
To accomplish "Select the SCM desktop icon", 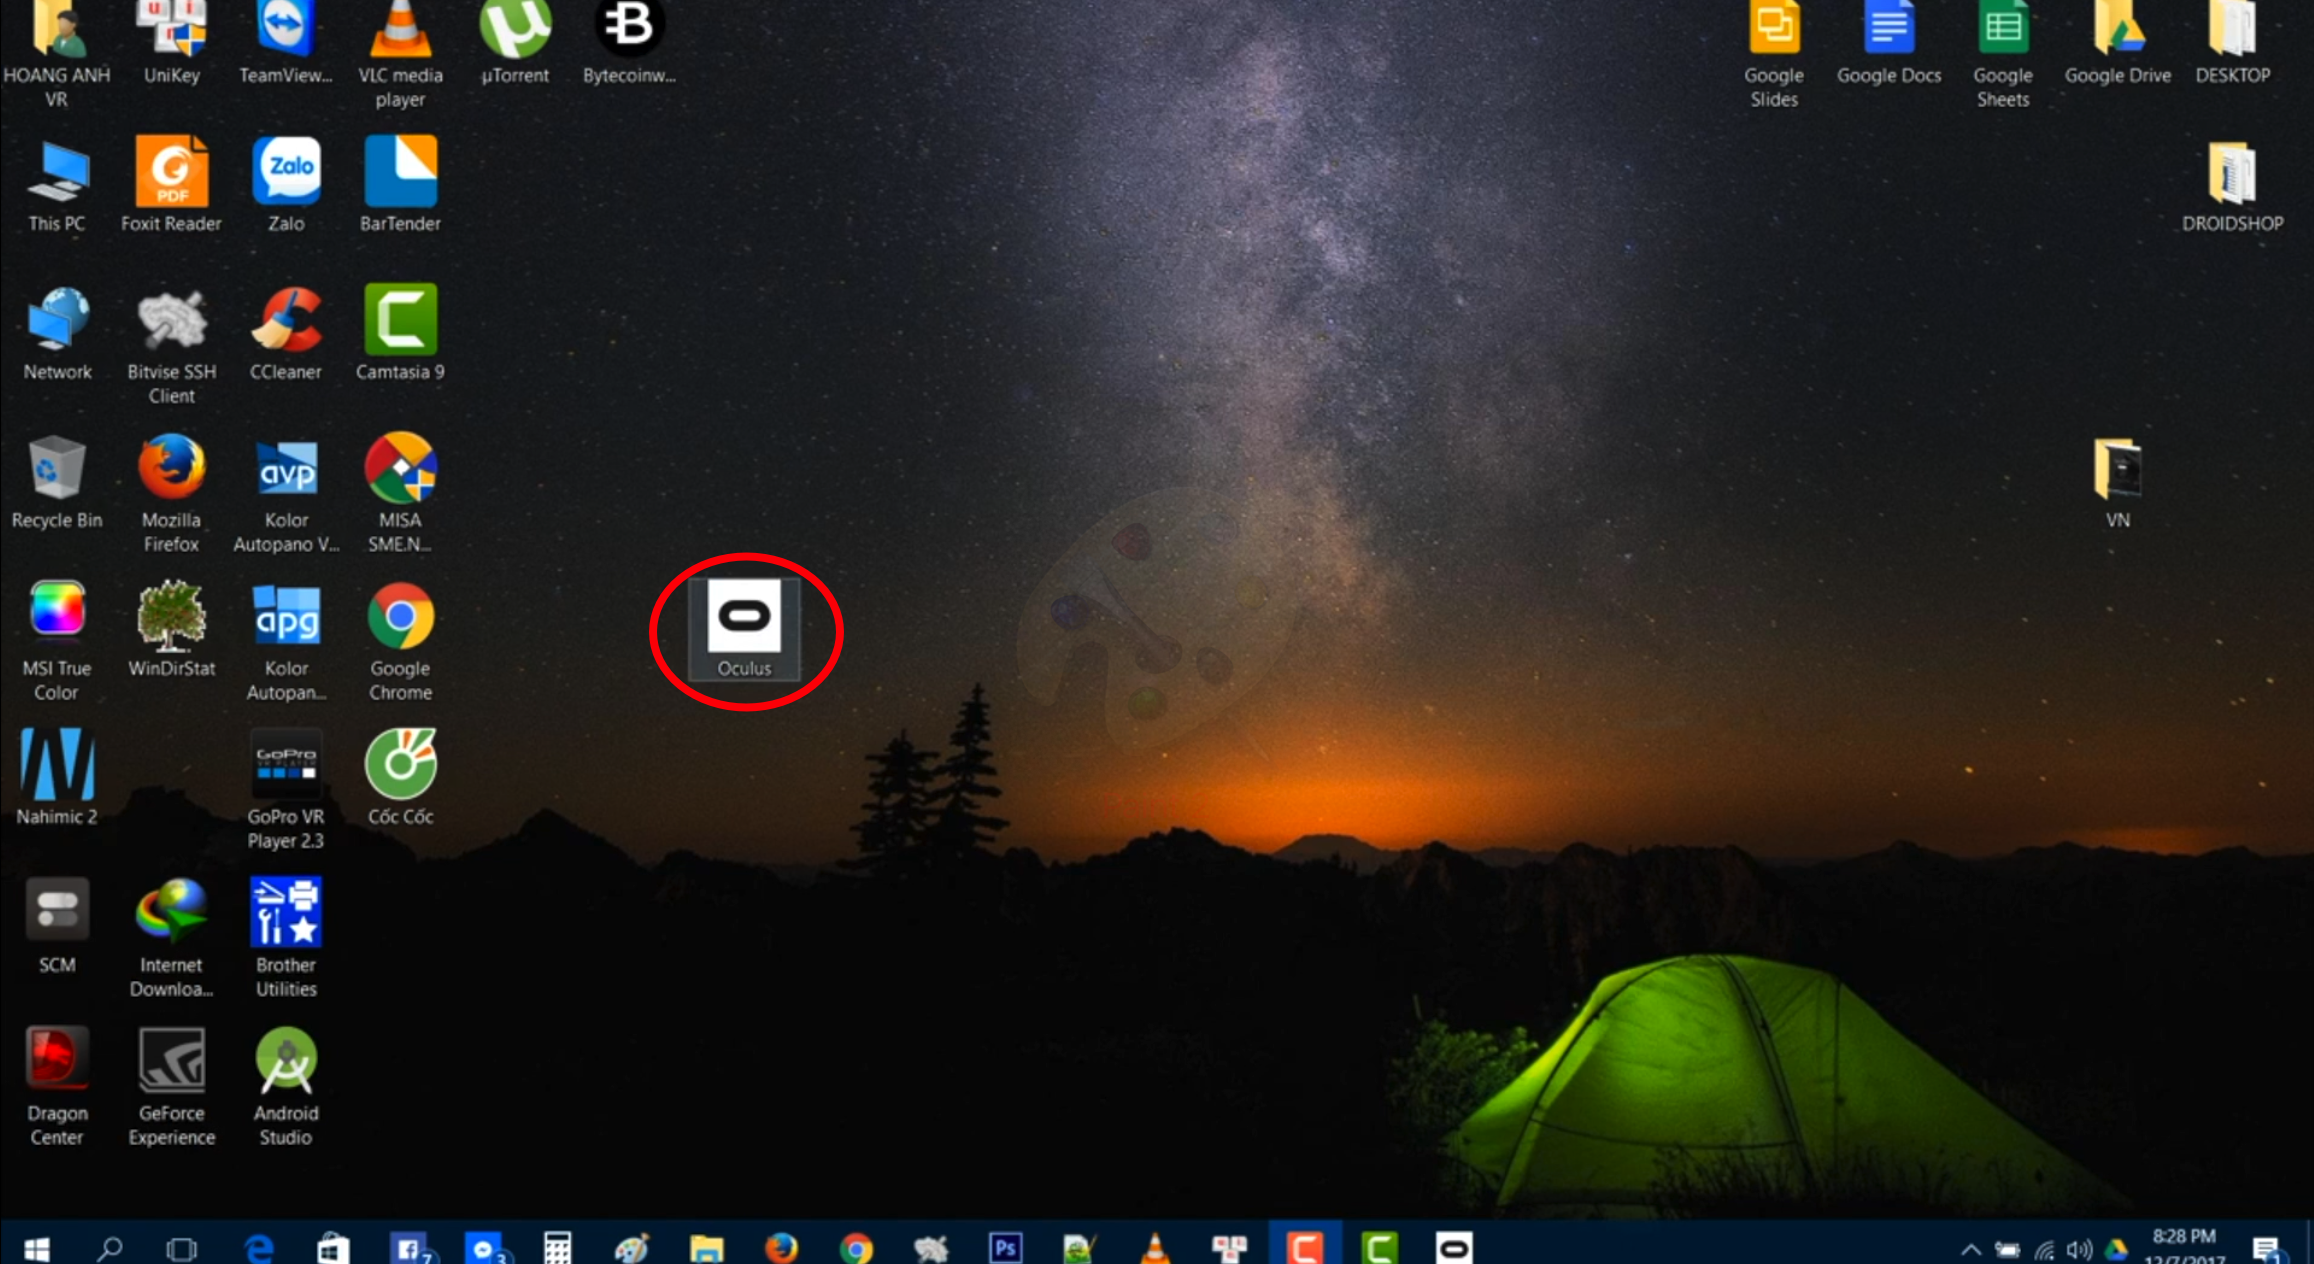I will 57,926.
